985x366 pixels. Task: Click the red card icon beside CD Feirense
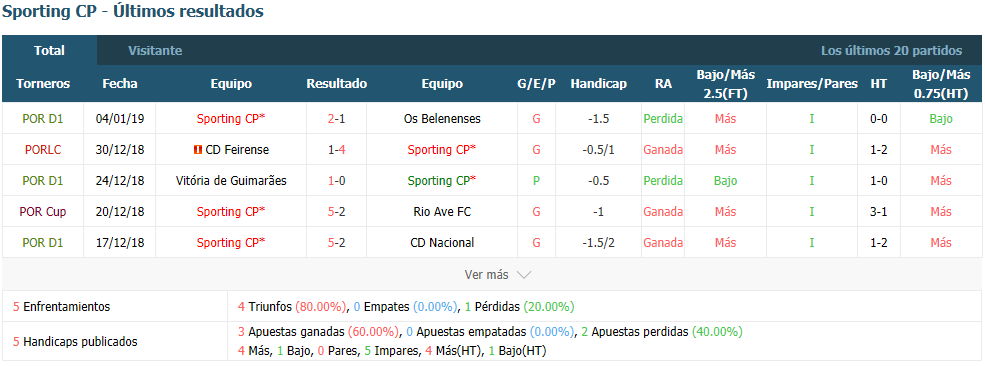[198, 150]
